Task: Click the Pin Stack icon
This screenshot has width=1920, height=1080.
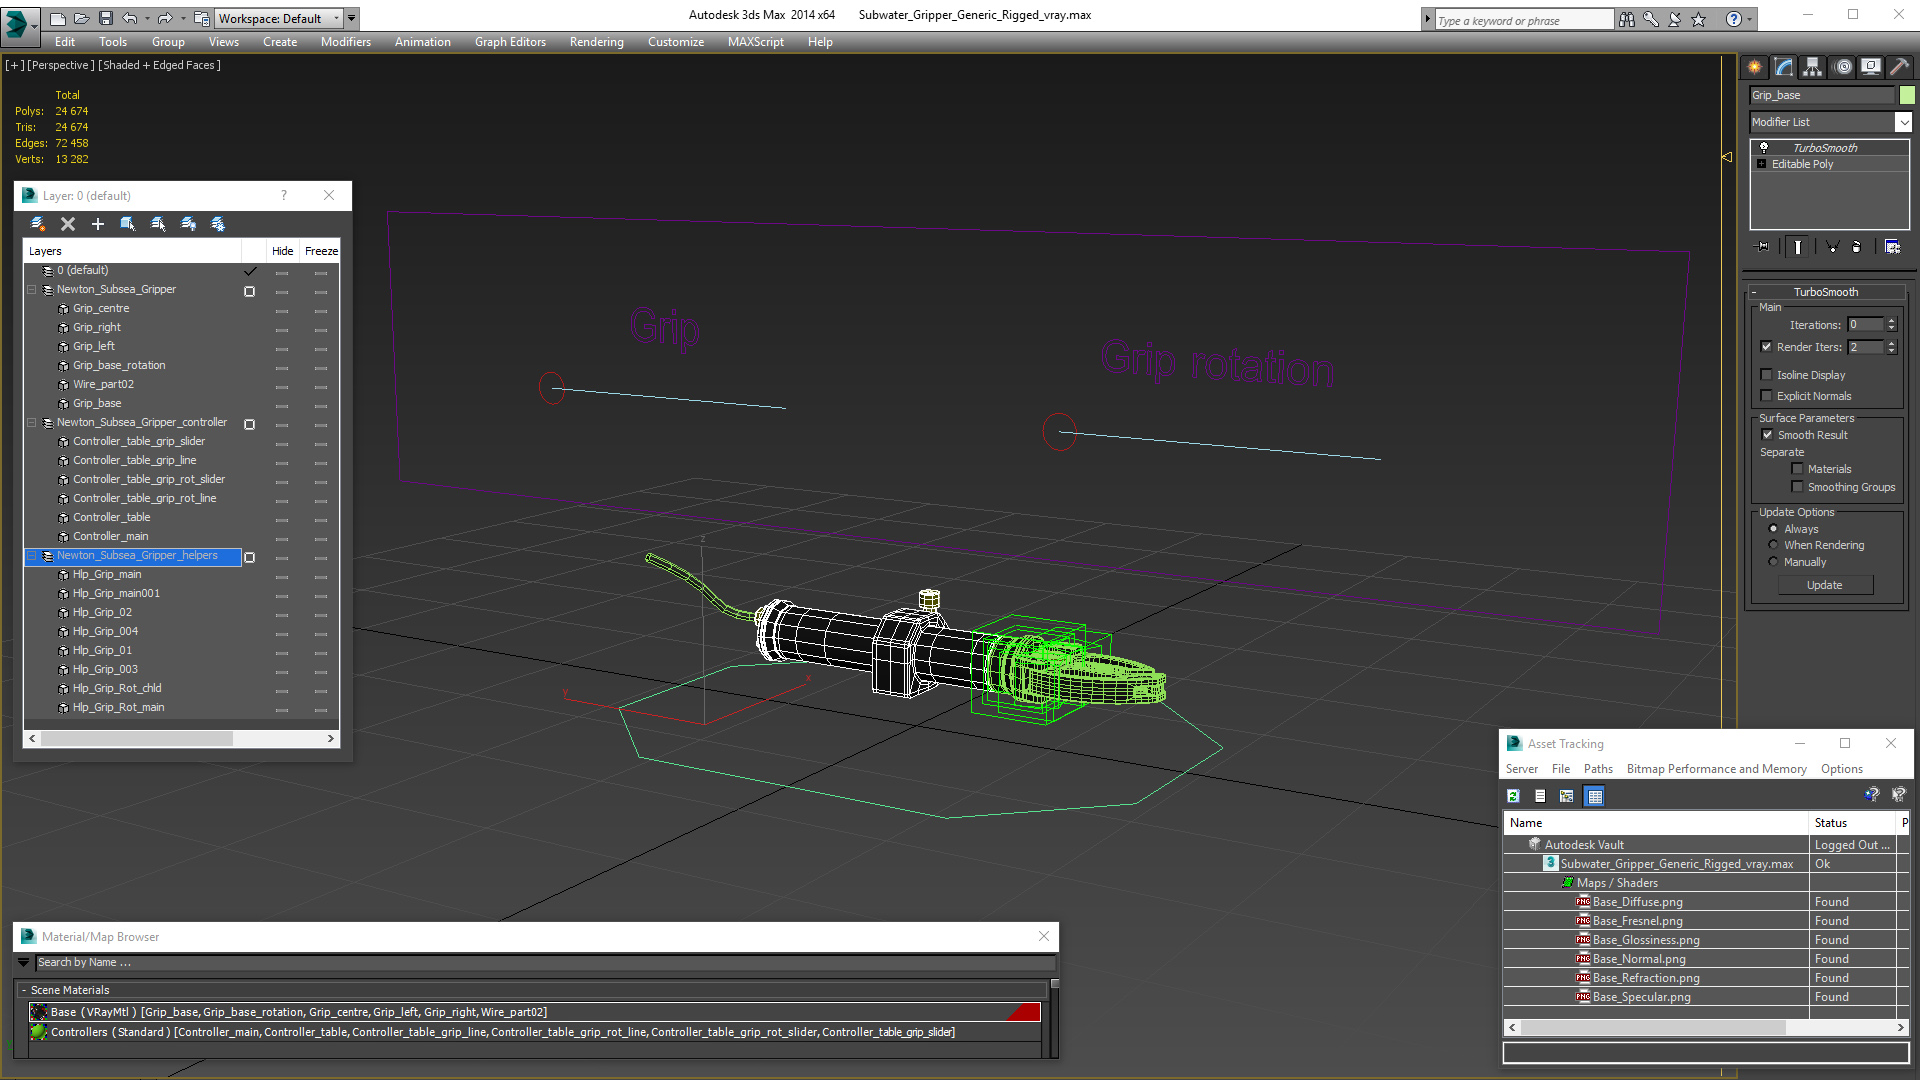Action: click(1763, 246)
